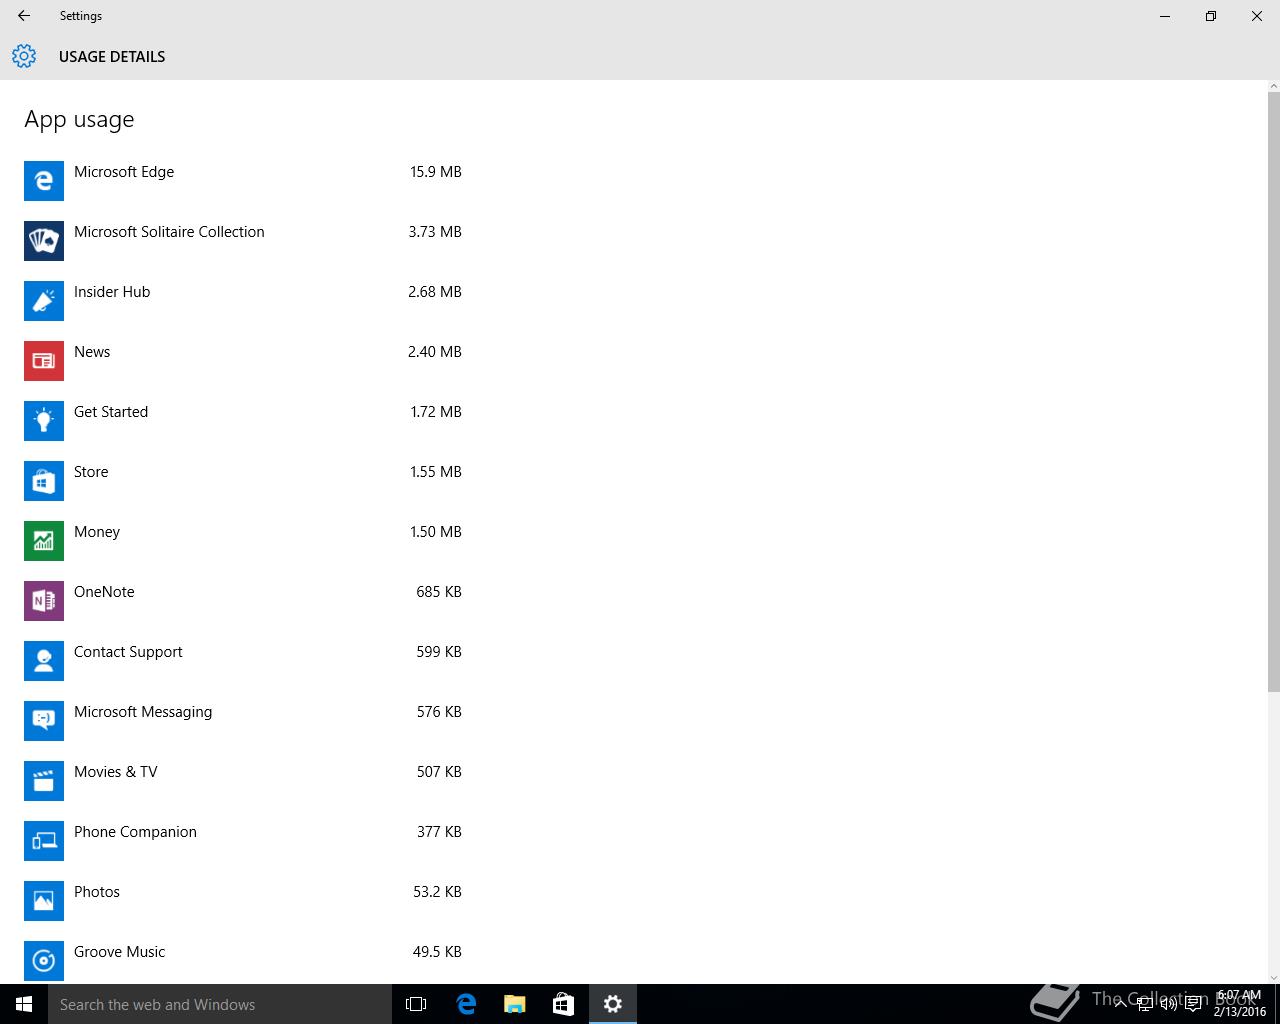Select the OneNote label
The image size is (1280, 1024).
[104, 592]
